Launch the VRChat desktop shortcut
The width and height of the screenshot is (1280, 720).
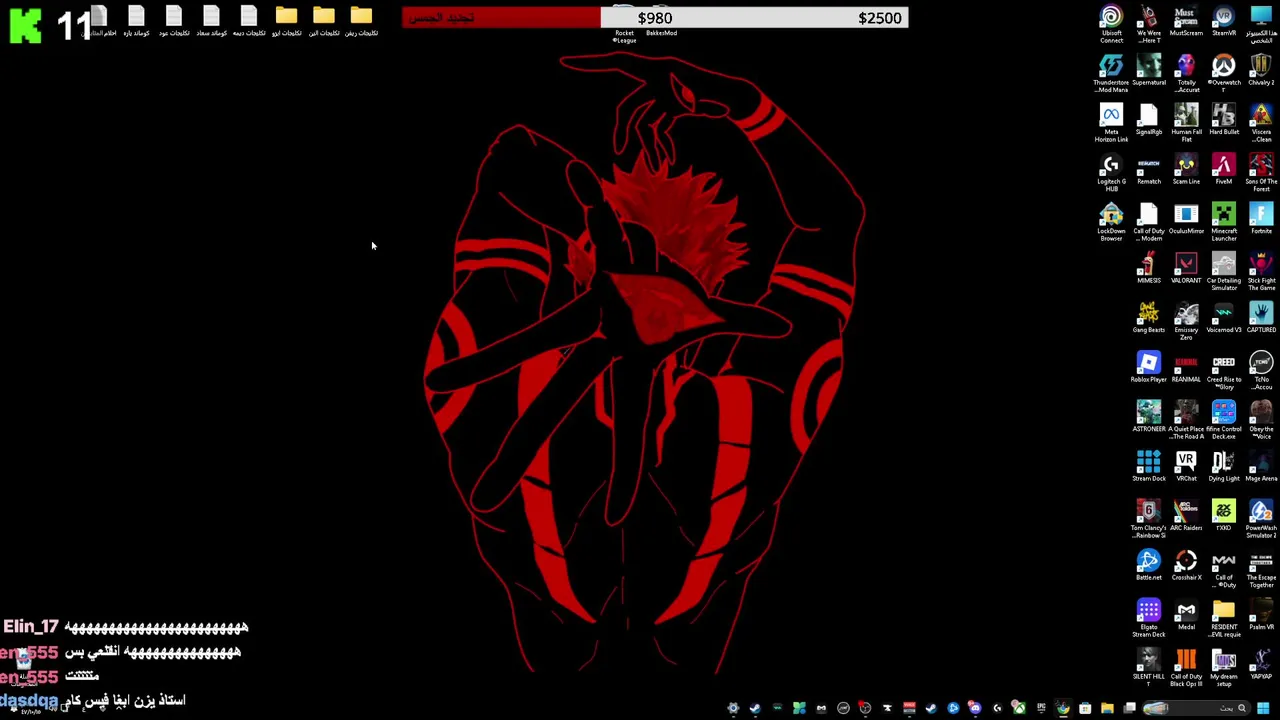point(1186,467)
